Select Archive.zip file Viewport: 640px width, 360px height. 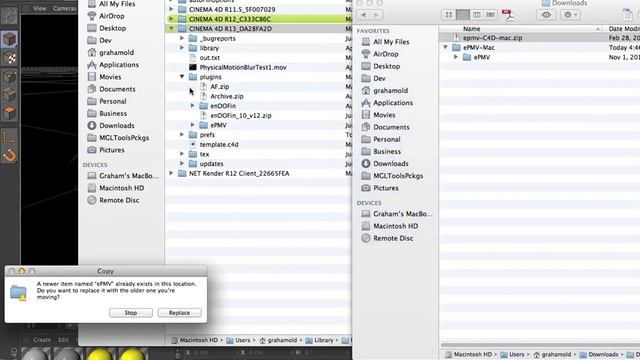click(227, 96)
